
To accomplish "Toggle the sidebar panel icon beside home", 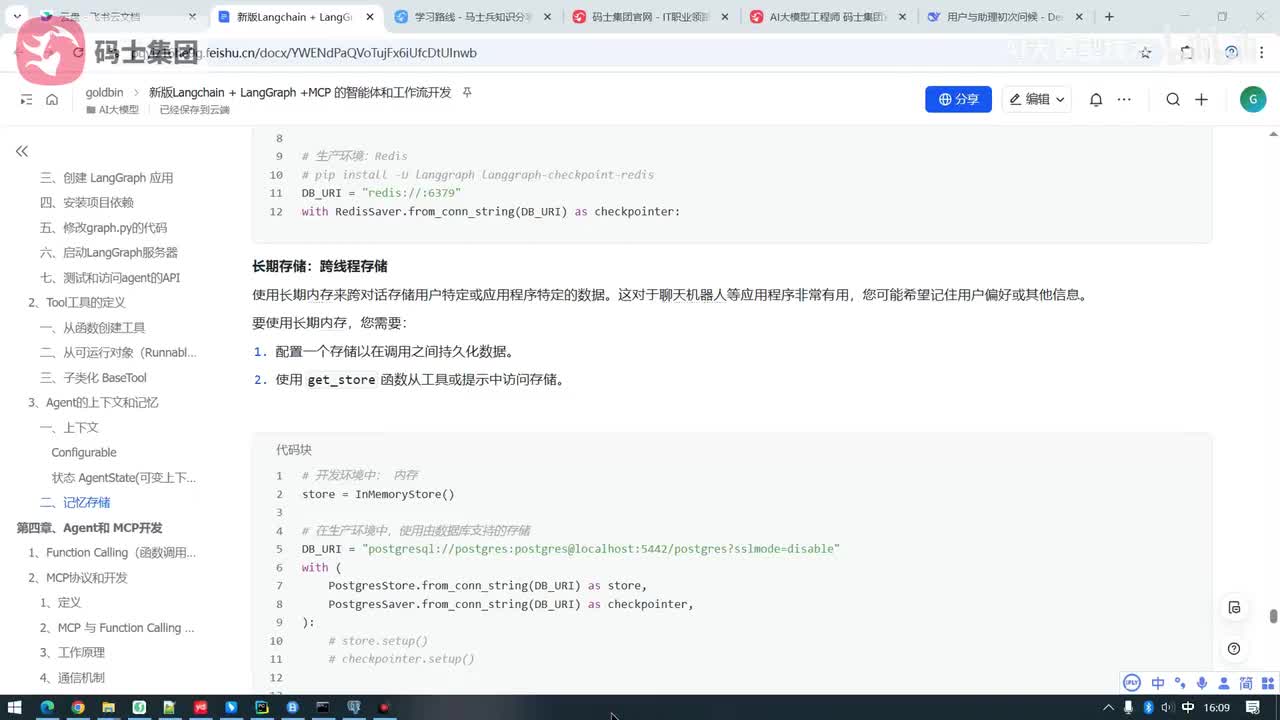I will pos(27,99).
